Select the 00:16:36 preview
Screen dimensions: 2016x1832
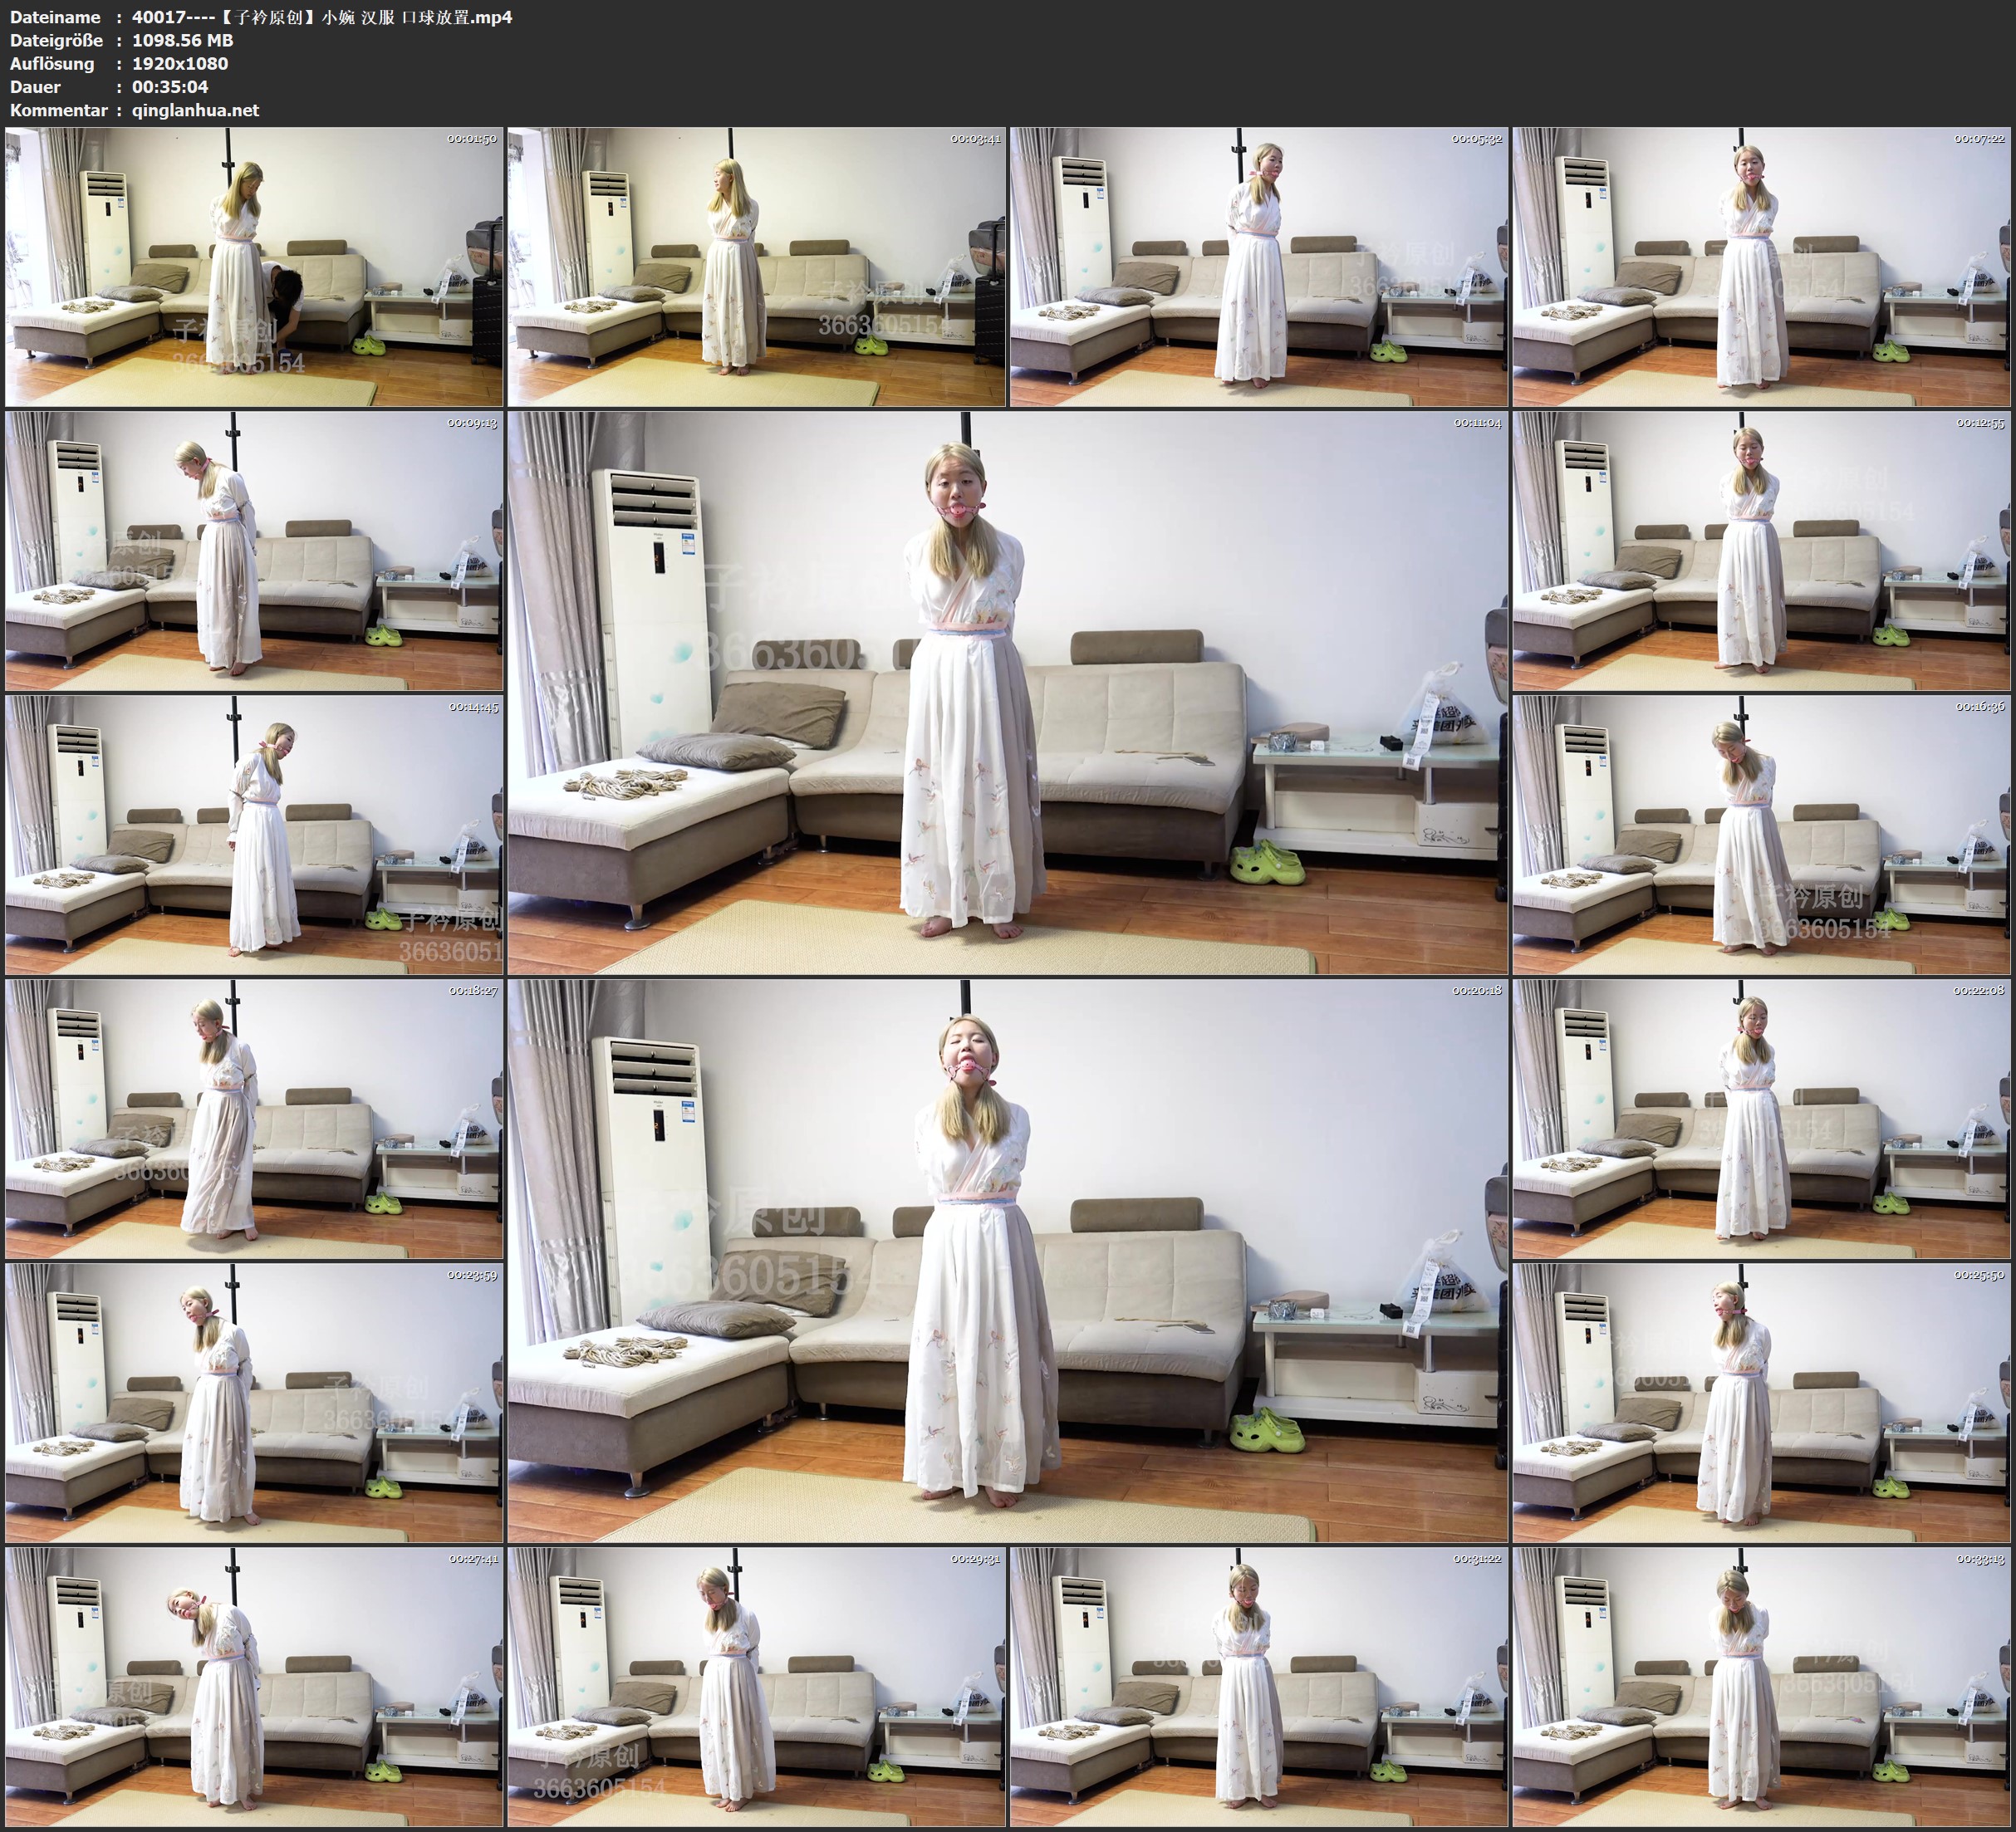coord(1761,835)
